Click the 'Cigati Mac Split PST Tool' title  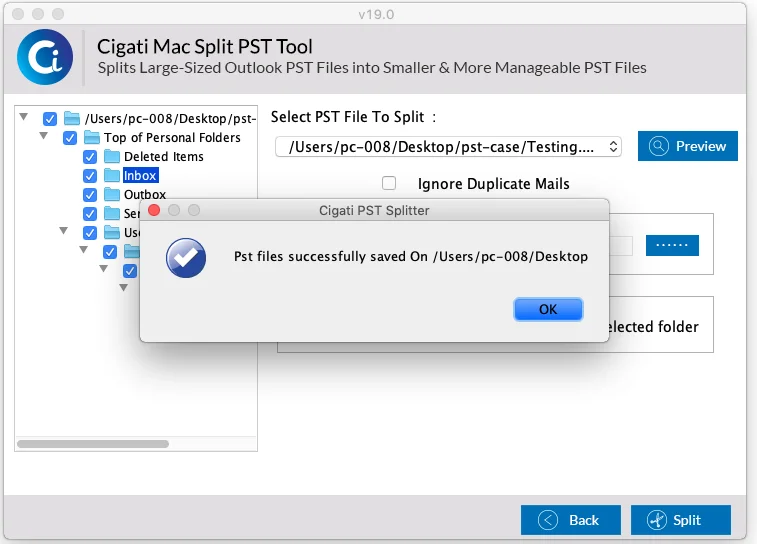[205, 47]
